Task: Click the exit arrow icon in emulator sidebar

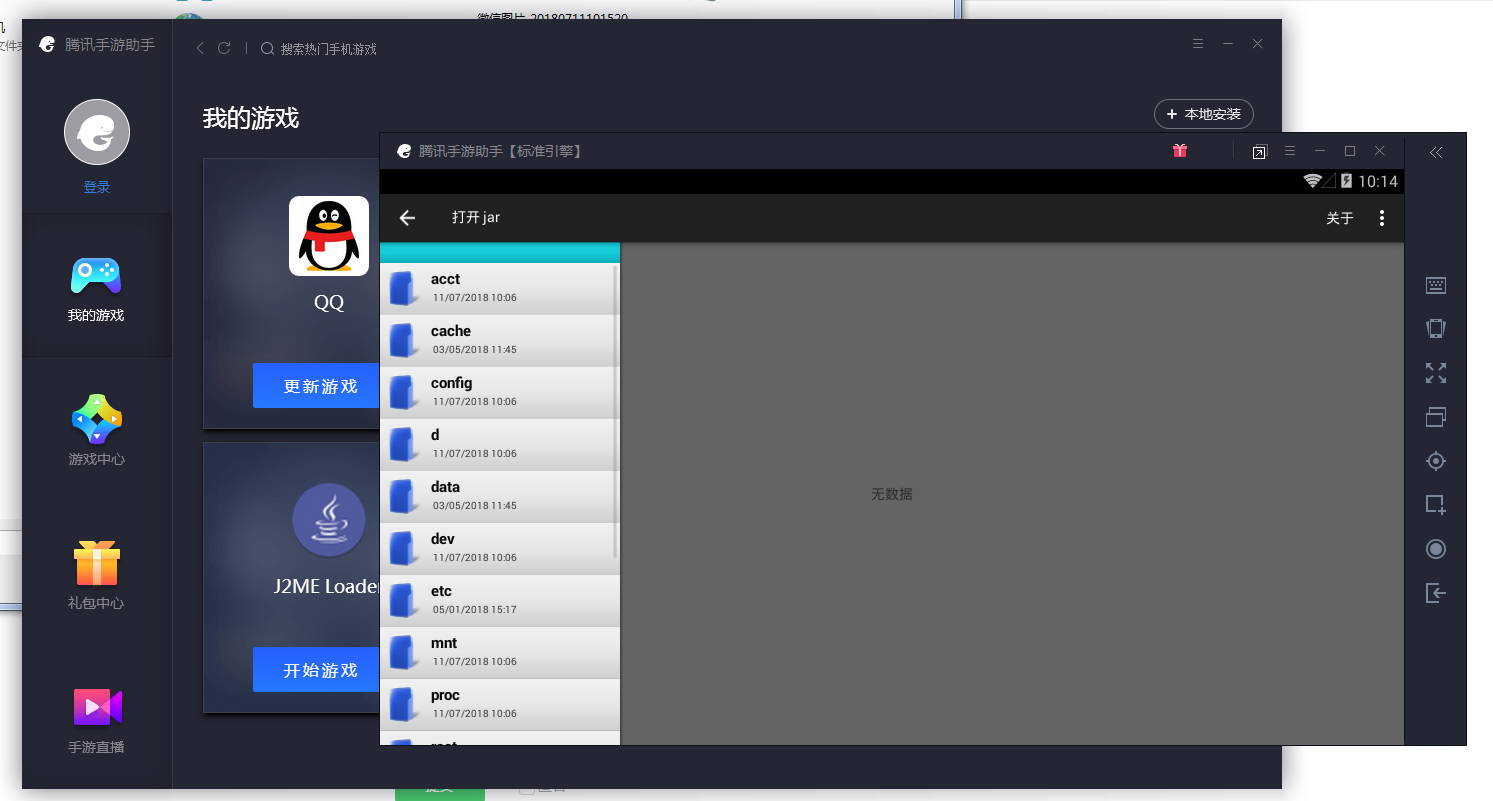Action: 1435,593
